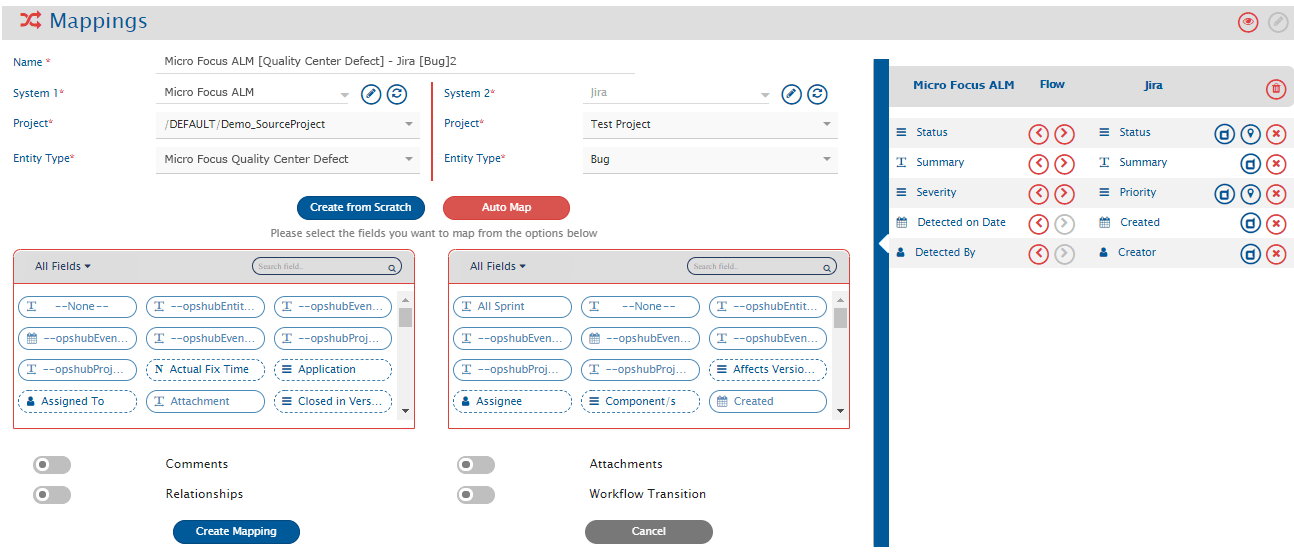Collapse the mapping panel with the white arrow
Image resolution: width=1294 pixels, height=553 pixels.
[883, 244]
